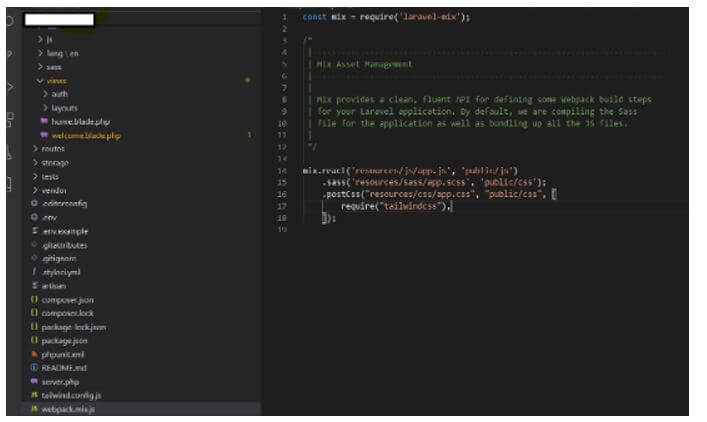Select webpack.mix.js in the file tree
This screenshot has height=422, width=707.
tap(68, 409)
